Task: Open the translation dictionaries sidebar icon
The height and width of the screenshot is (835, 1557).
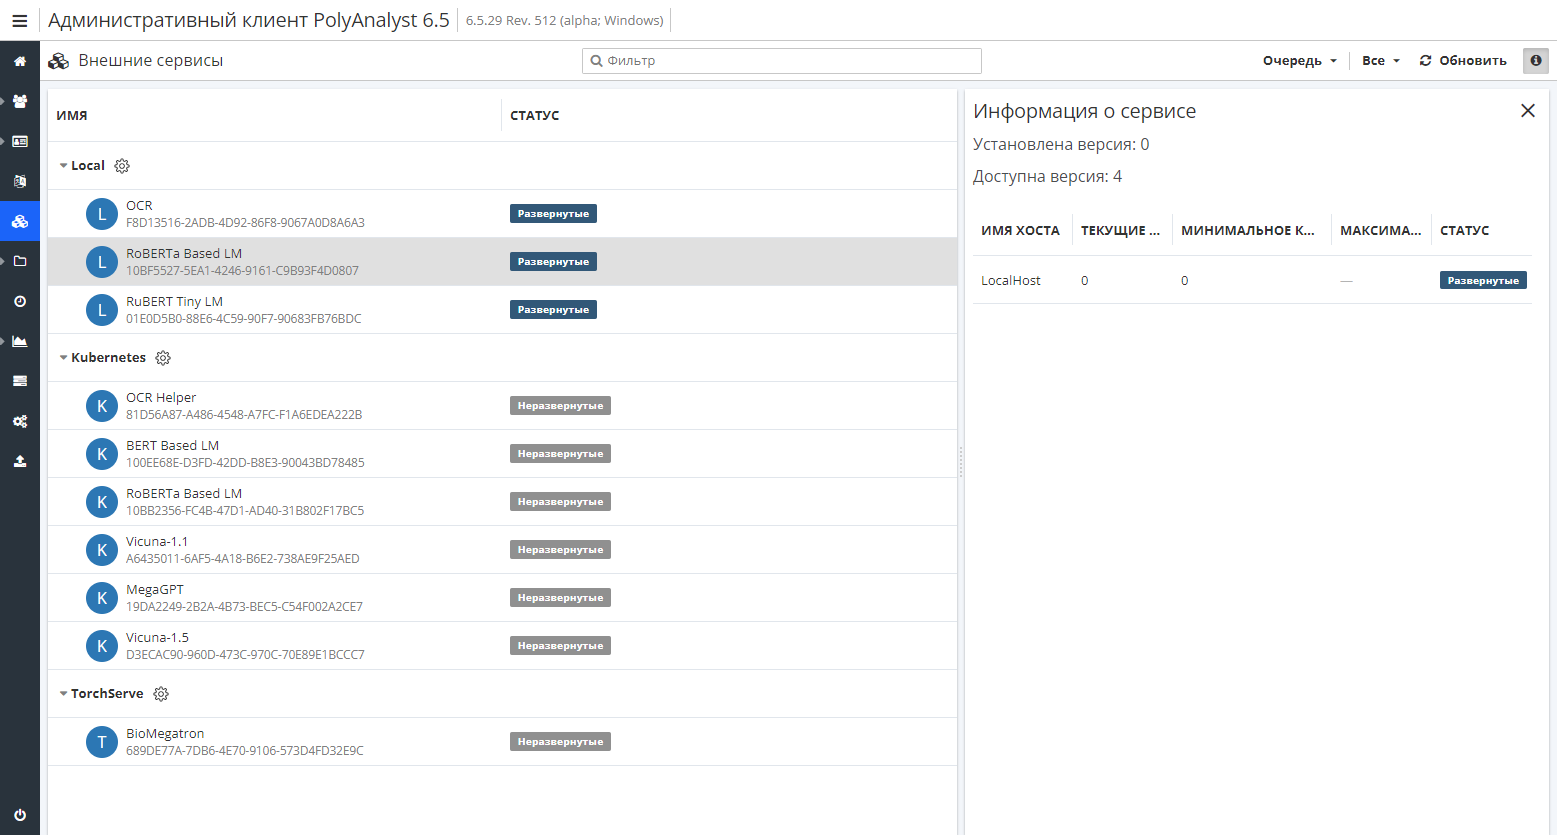Action: point(20,181)
